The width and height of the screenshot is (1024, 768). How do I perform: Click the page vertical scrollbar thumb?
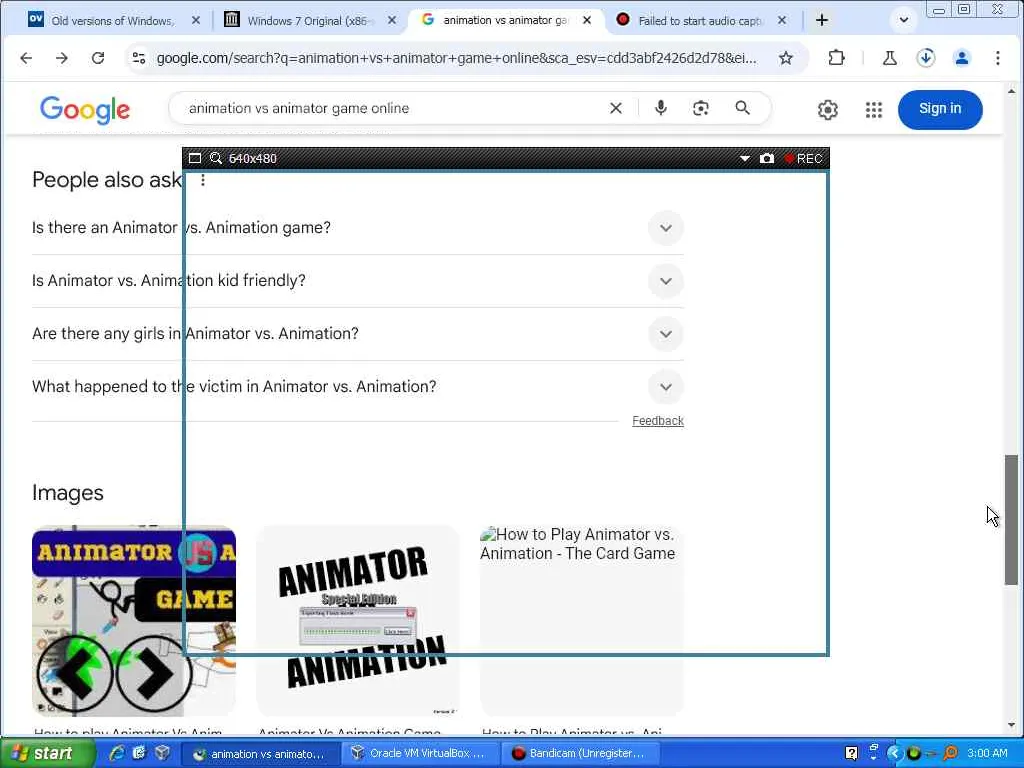[1011, 520]
